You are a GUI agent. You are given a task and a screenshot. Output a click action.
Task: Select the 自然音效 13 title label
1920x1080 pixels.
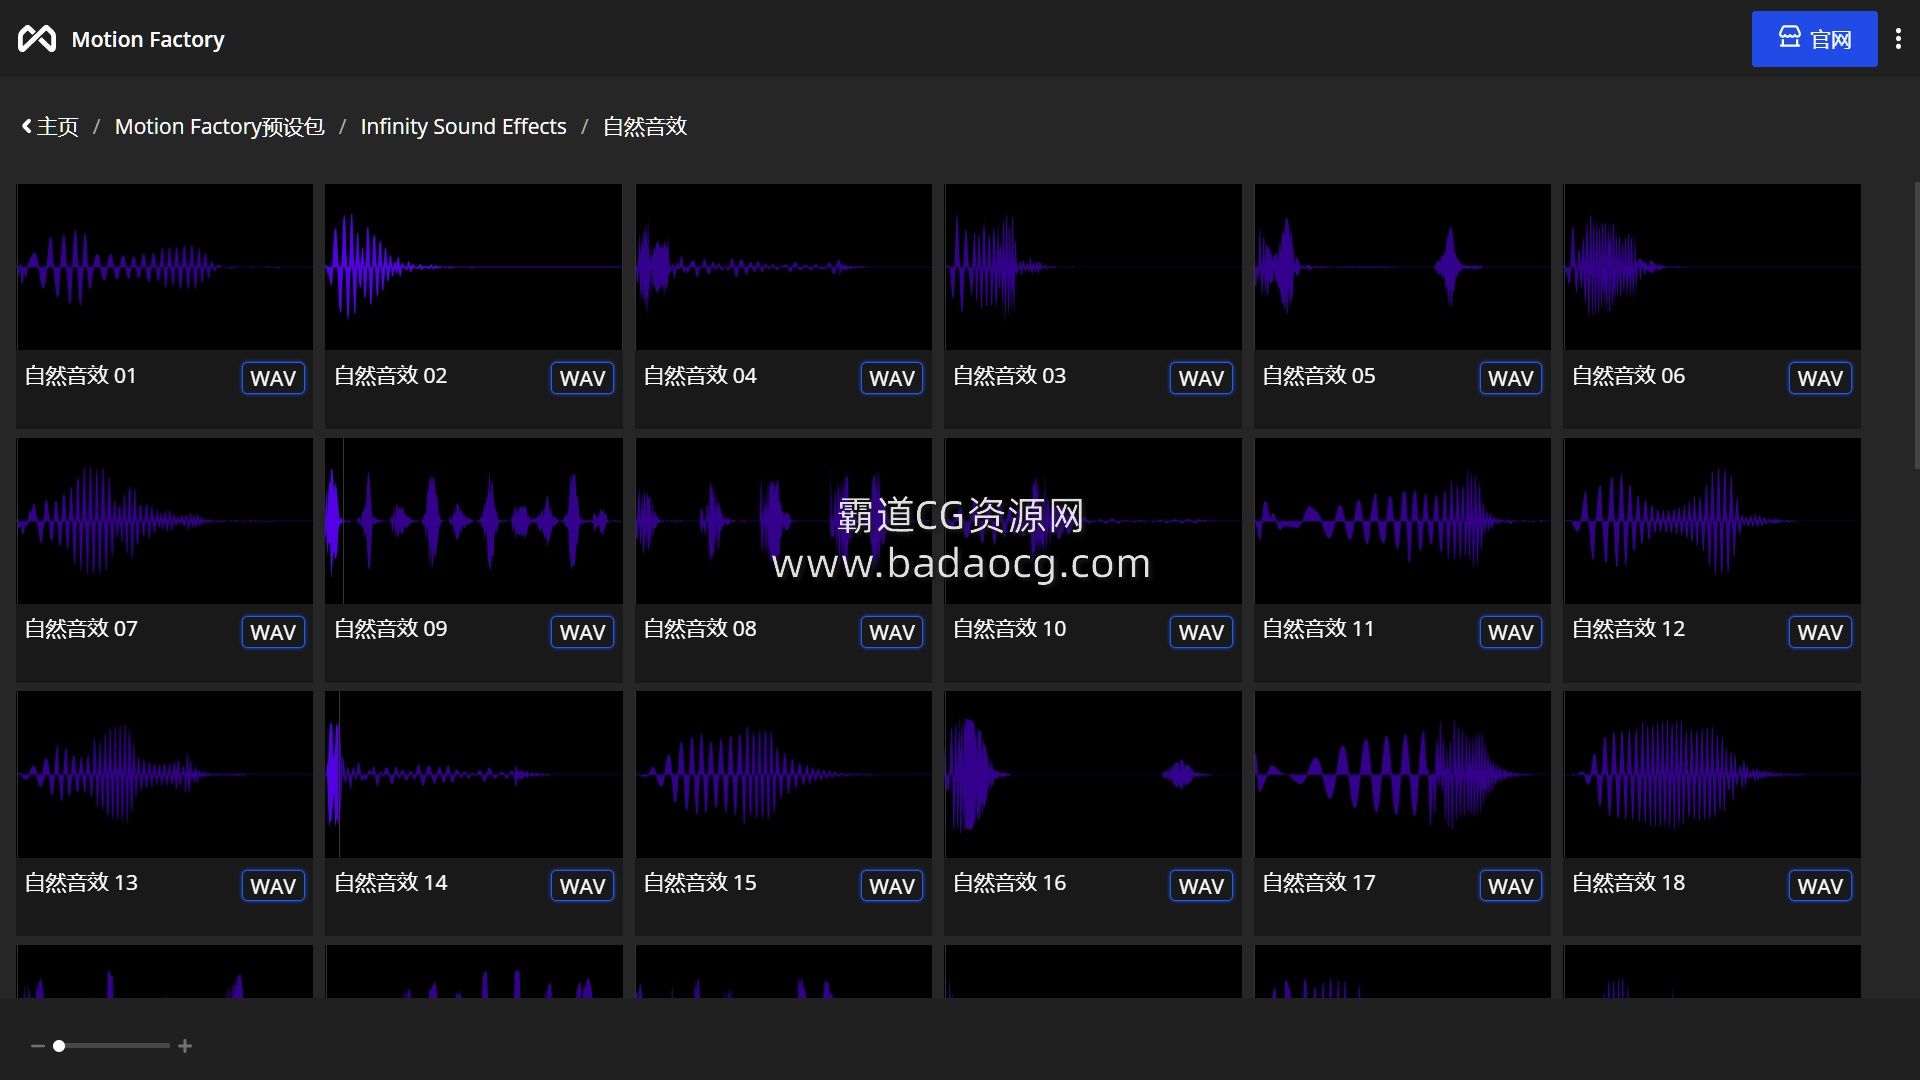tap(81, 883)
